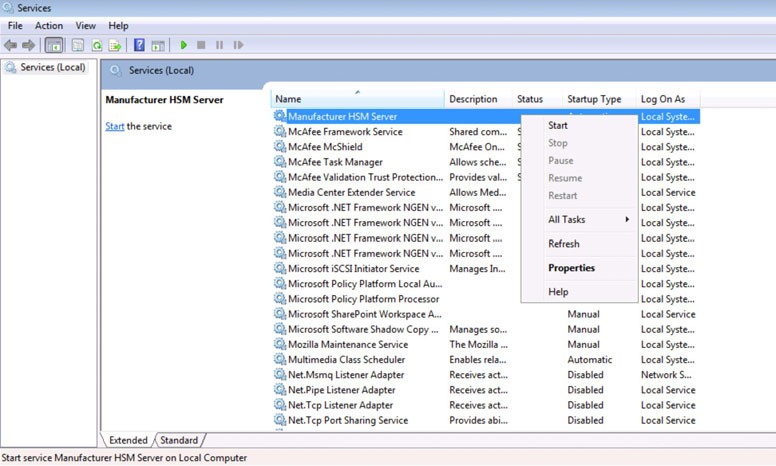The width and height of the screenshot is (776, 466).
Task: Open the Action menu
Action: 48,26
